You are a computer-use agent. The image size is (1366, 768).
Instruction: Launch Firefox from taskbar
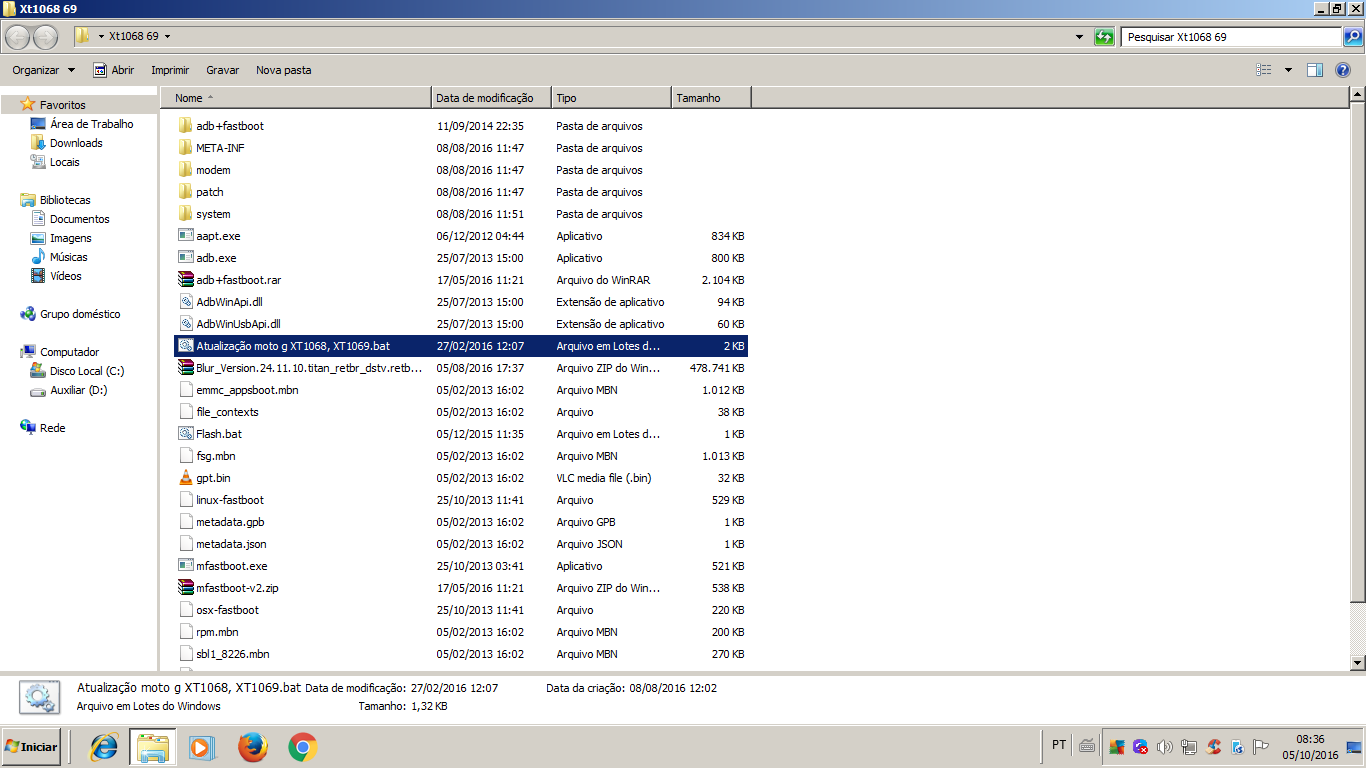click(253, 747)
